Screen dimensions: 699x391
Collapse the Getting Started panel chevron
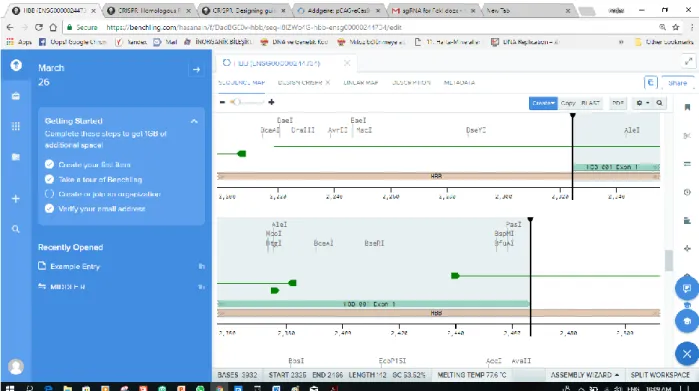coord(194,121)
